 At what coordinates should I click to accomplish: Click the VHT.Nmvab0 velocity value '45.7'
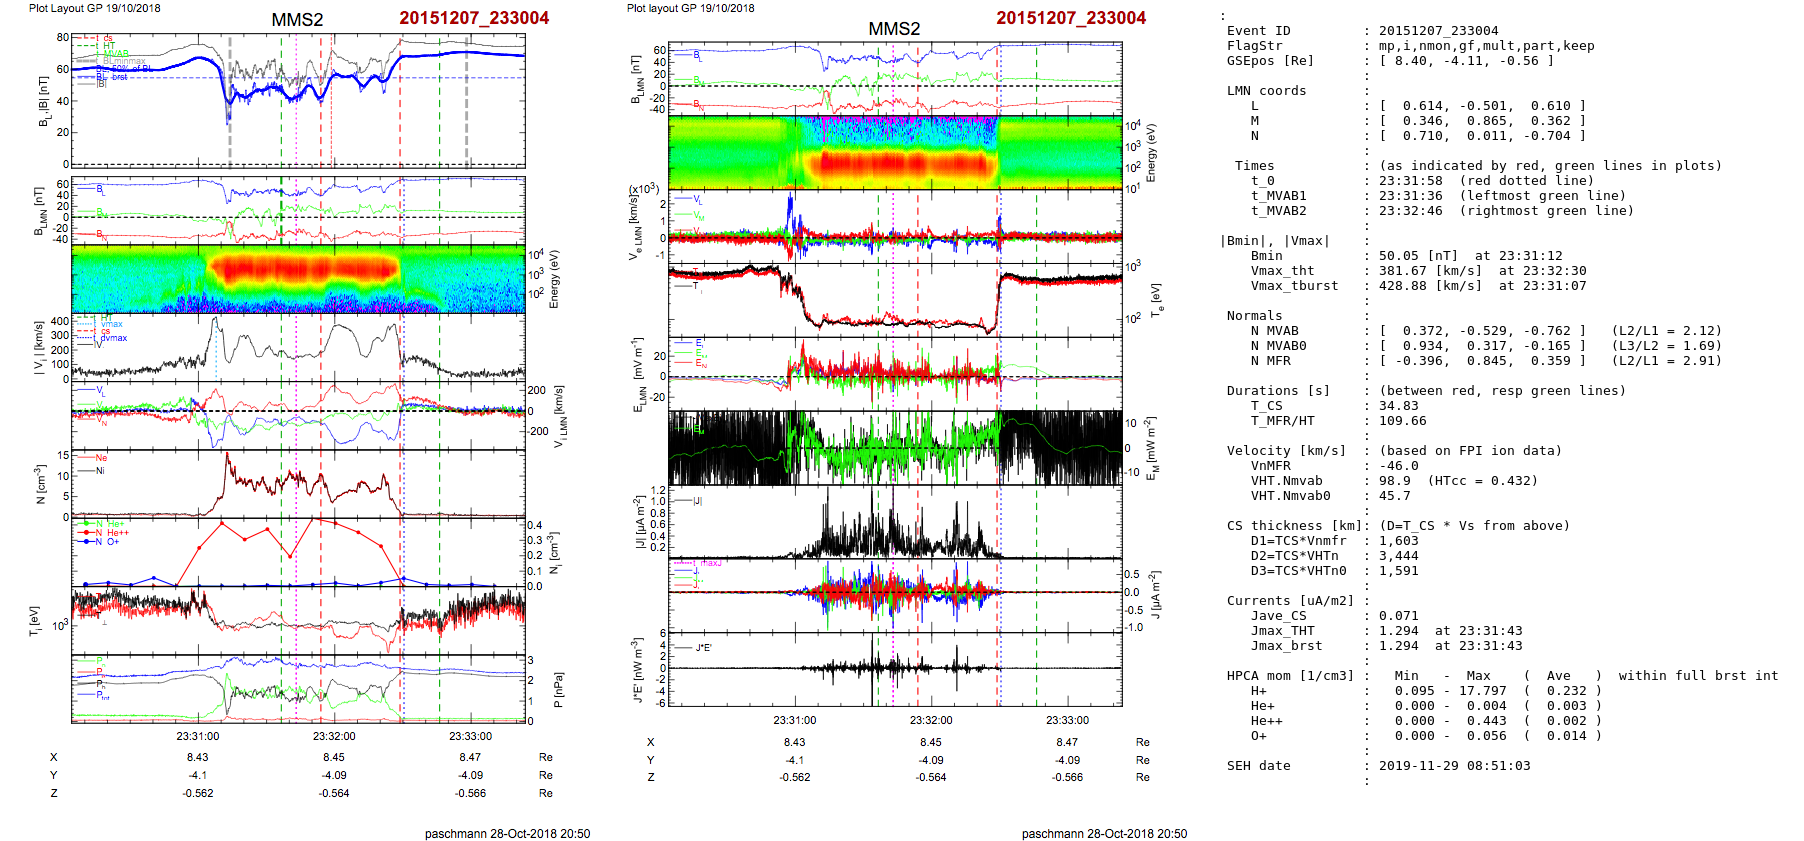pyautogui.click(x=1394, y=496)
